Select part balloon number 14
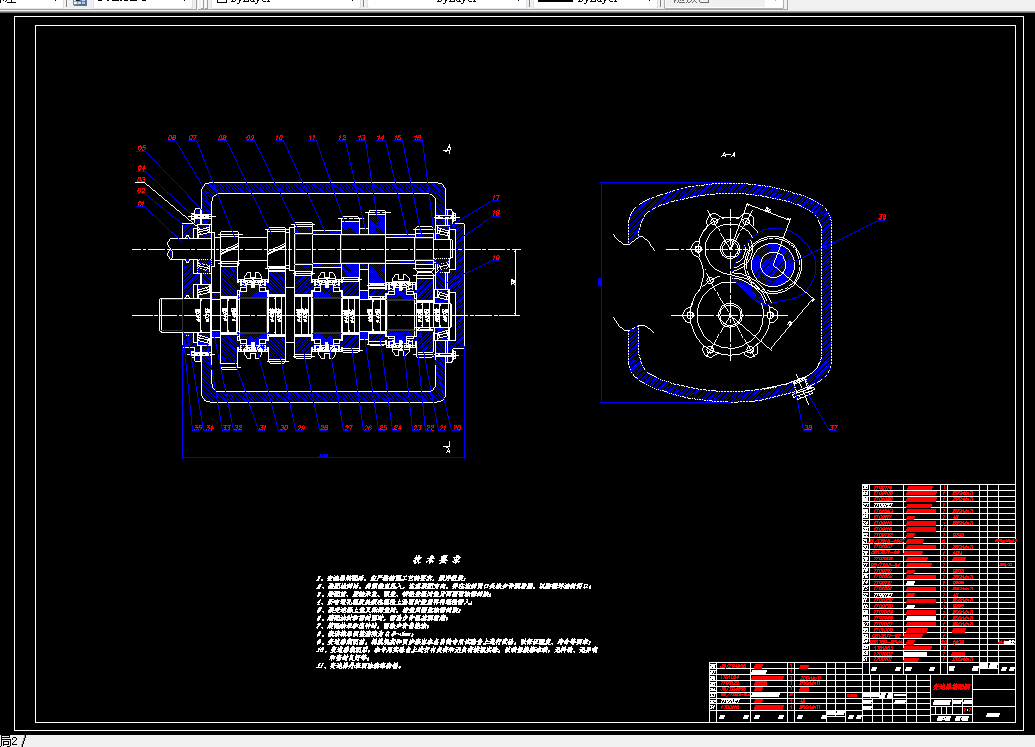 (381, 138)
